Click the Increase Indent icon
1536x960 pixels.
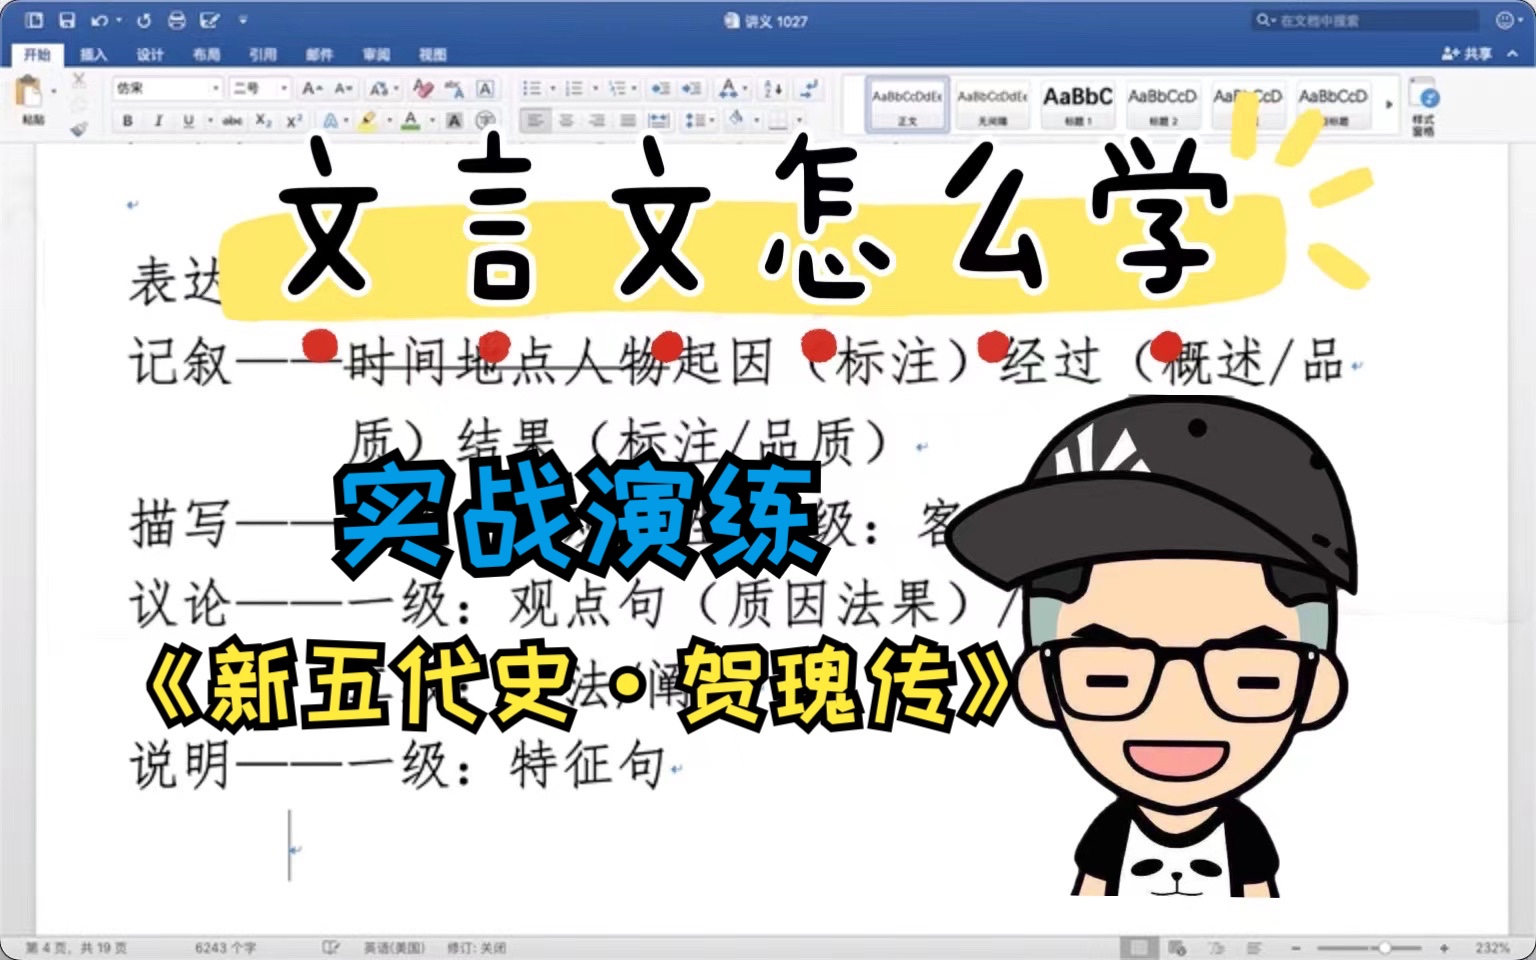click(692, 88)
